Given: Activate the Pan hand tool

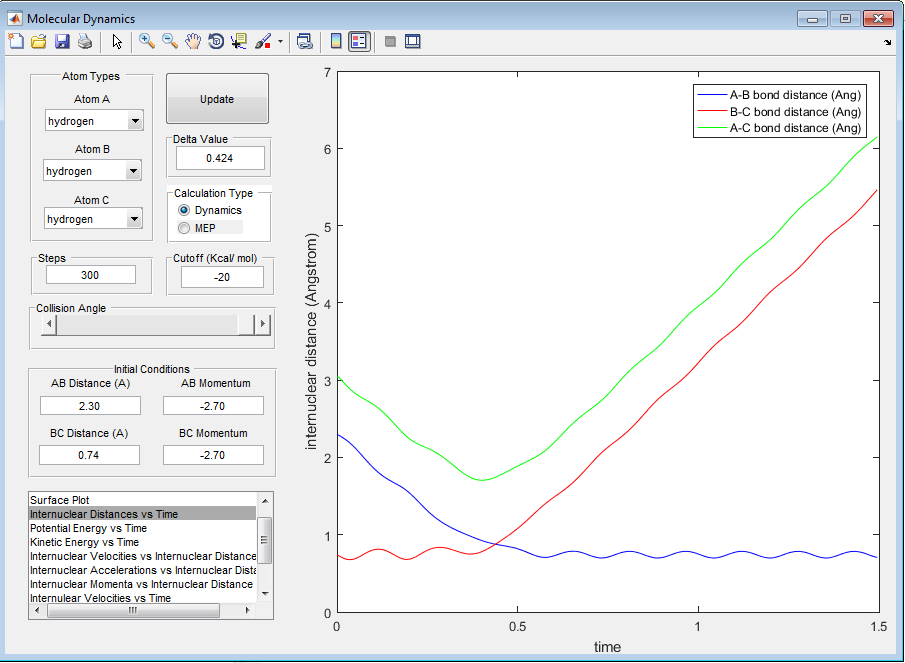Looking at the screenshot, I should 193,41.
